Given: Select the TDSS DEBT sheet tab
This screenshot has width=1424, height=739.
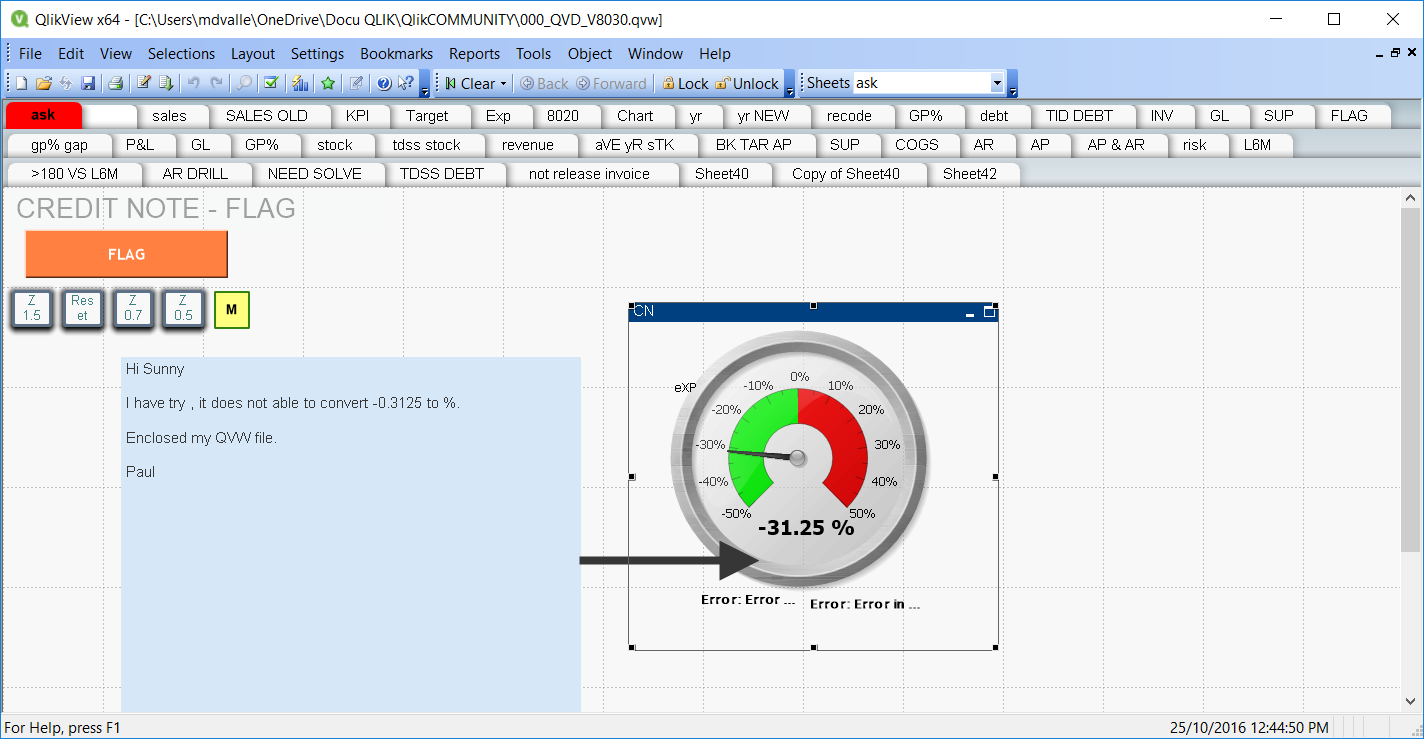Looking at the screenshot, I should pyautogui.click(x=441, y=174).
